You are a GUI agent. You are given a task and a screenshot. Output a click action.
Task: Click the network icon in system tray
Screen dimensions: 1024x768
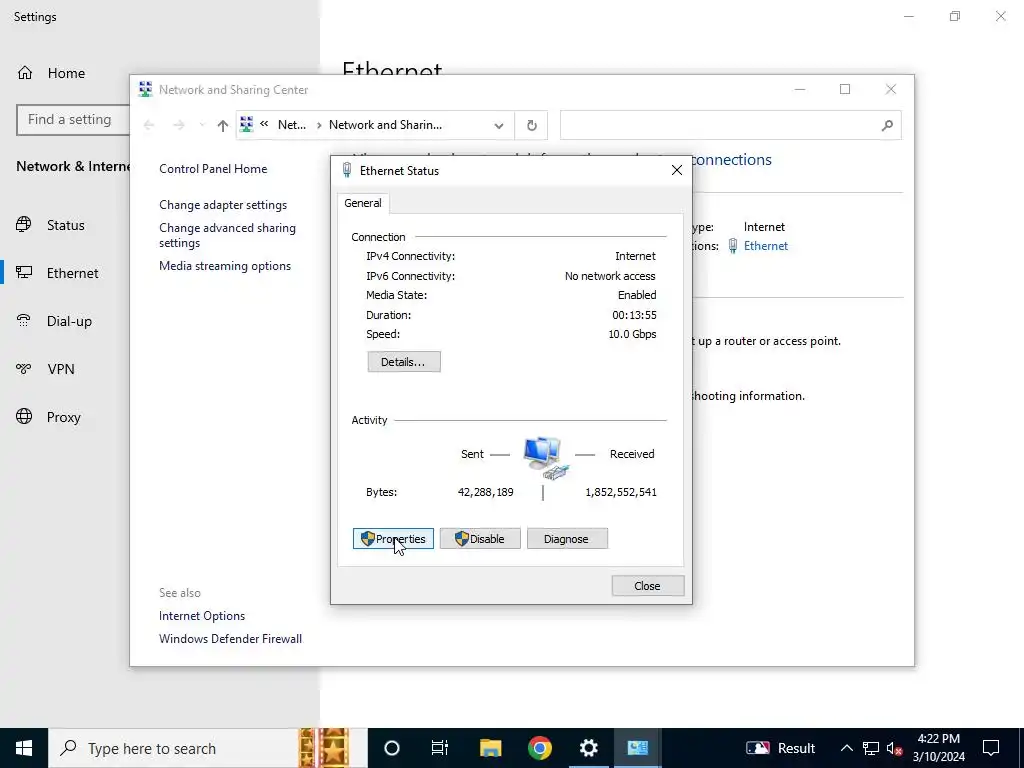[x=871, y=748]
